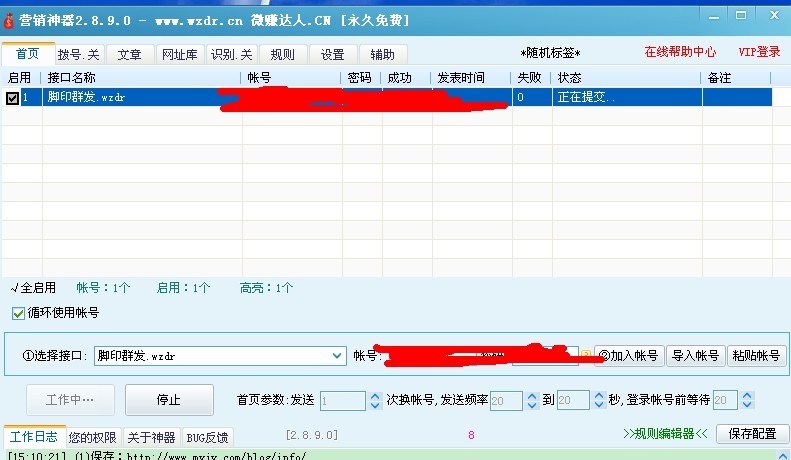Increase the 发送 count stepper
The width and height of the screenshot is (791, 460).
pos(375,396)
